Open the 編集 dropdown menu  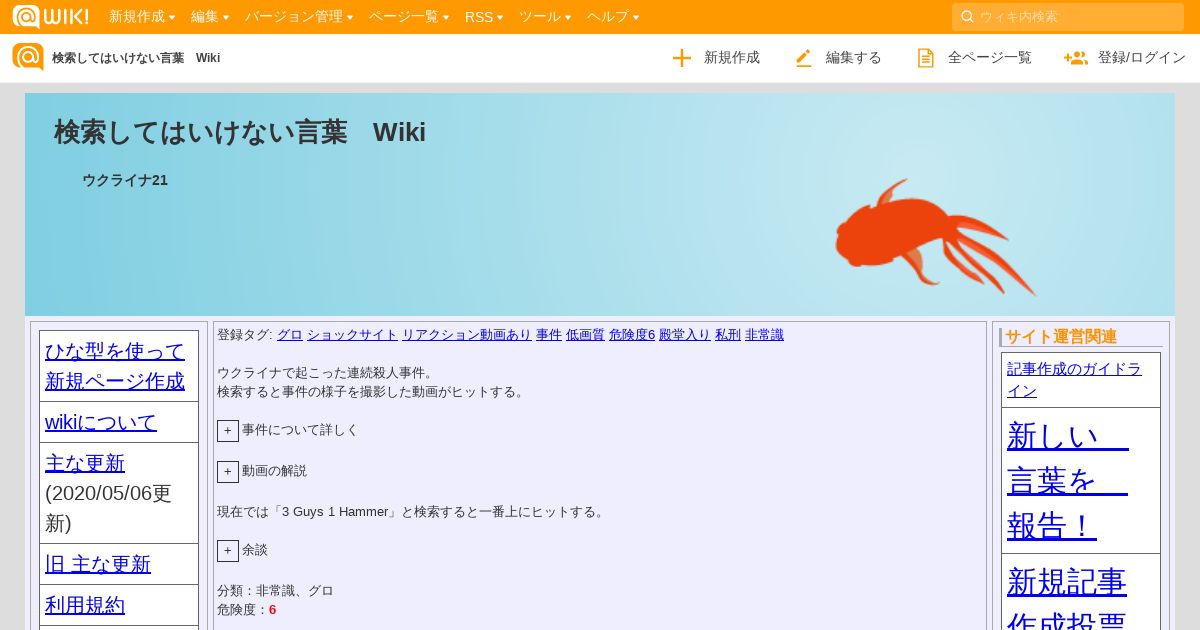tap(210, 17)
